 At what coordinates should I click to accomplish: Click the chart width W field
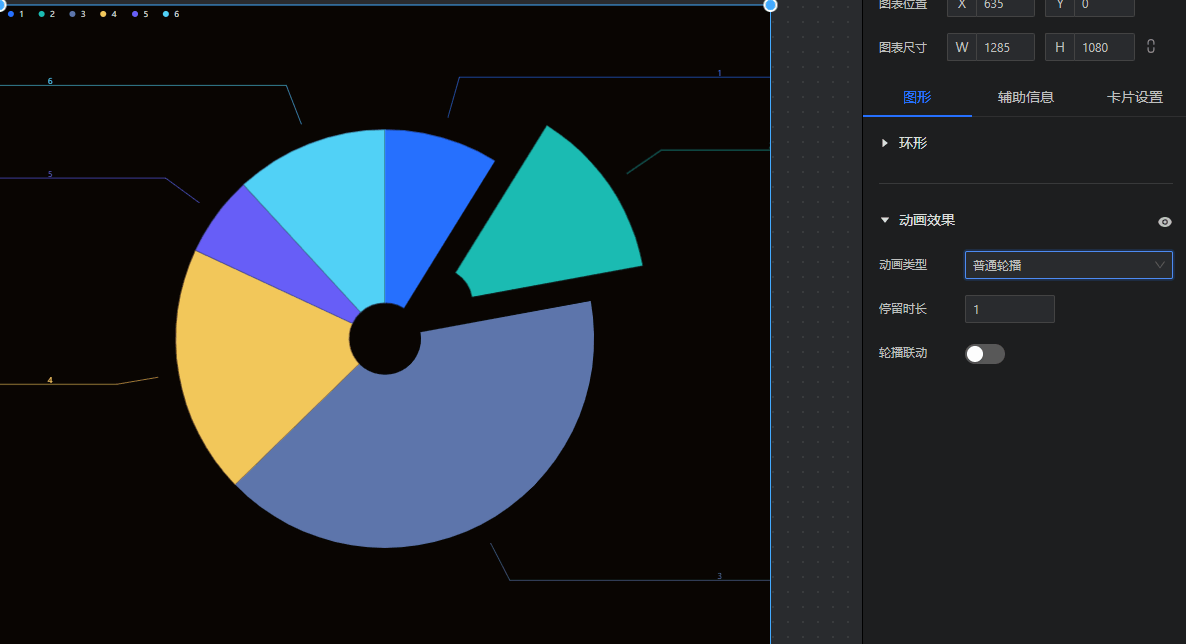(1005, 47)
